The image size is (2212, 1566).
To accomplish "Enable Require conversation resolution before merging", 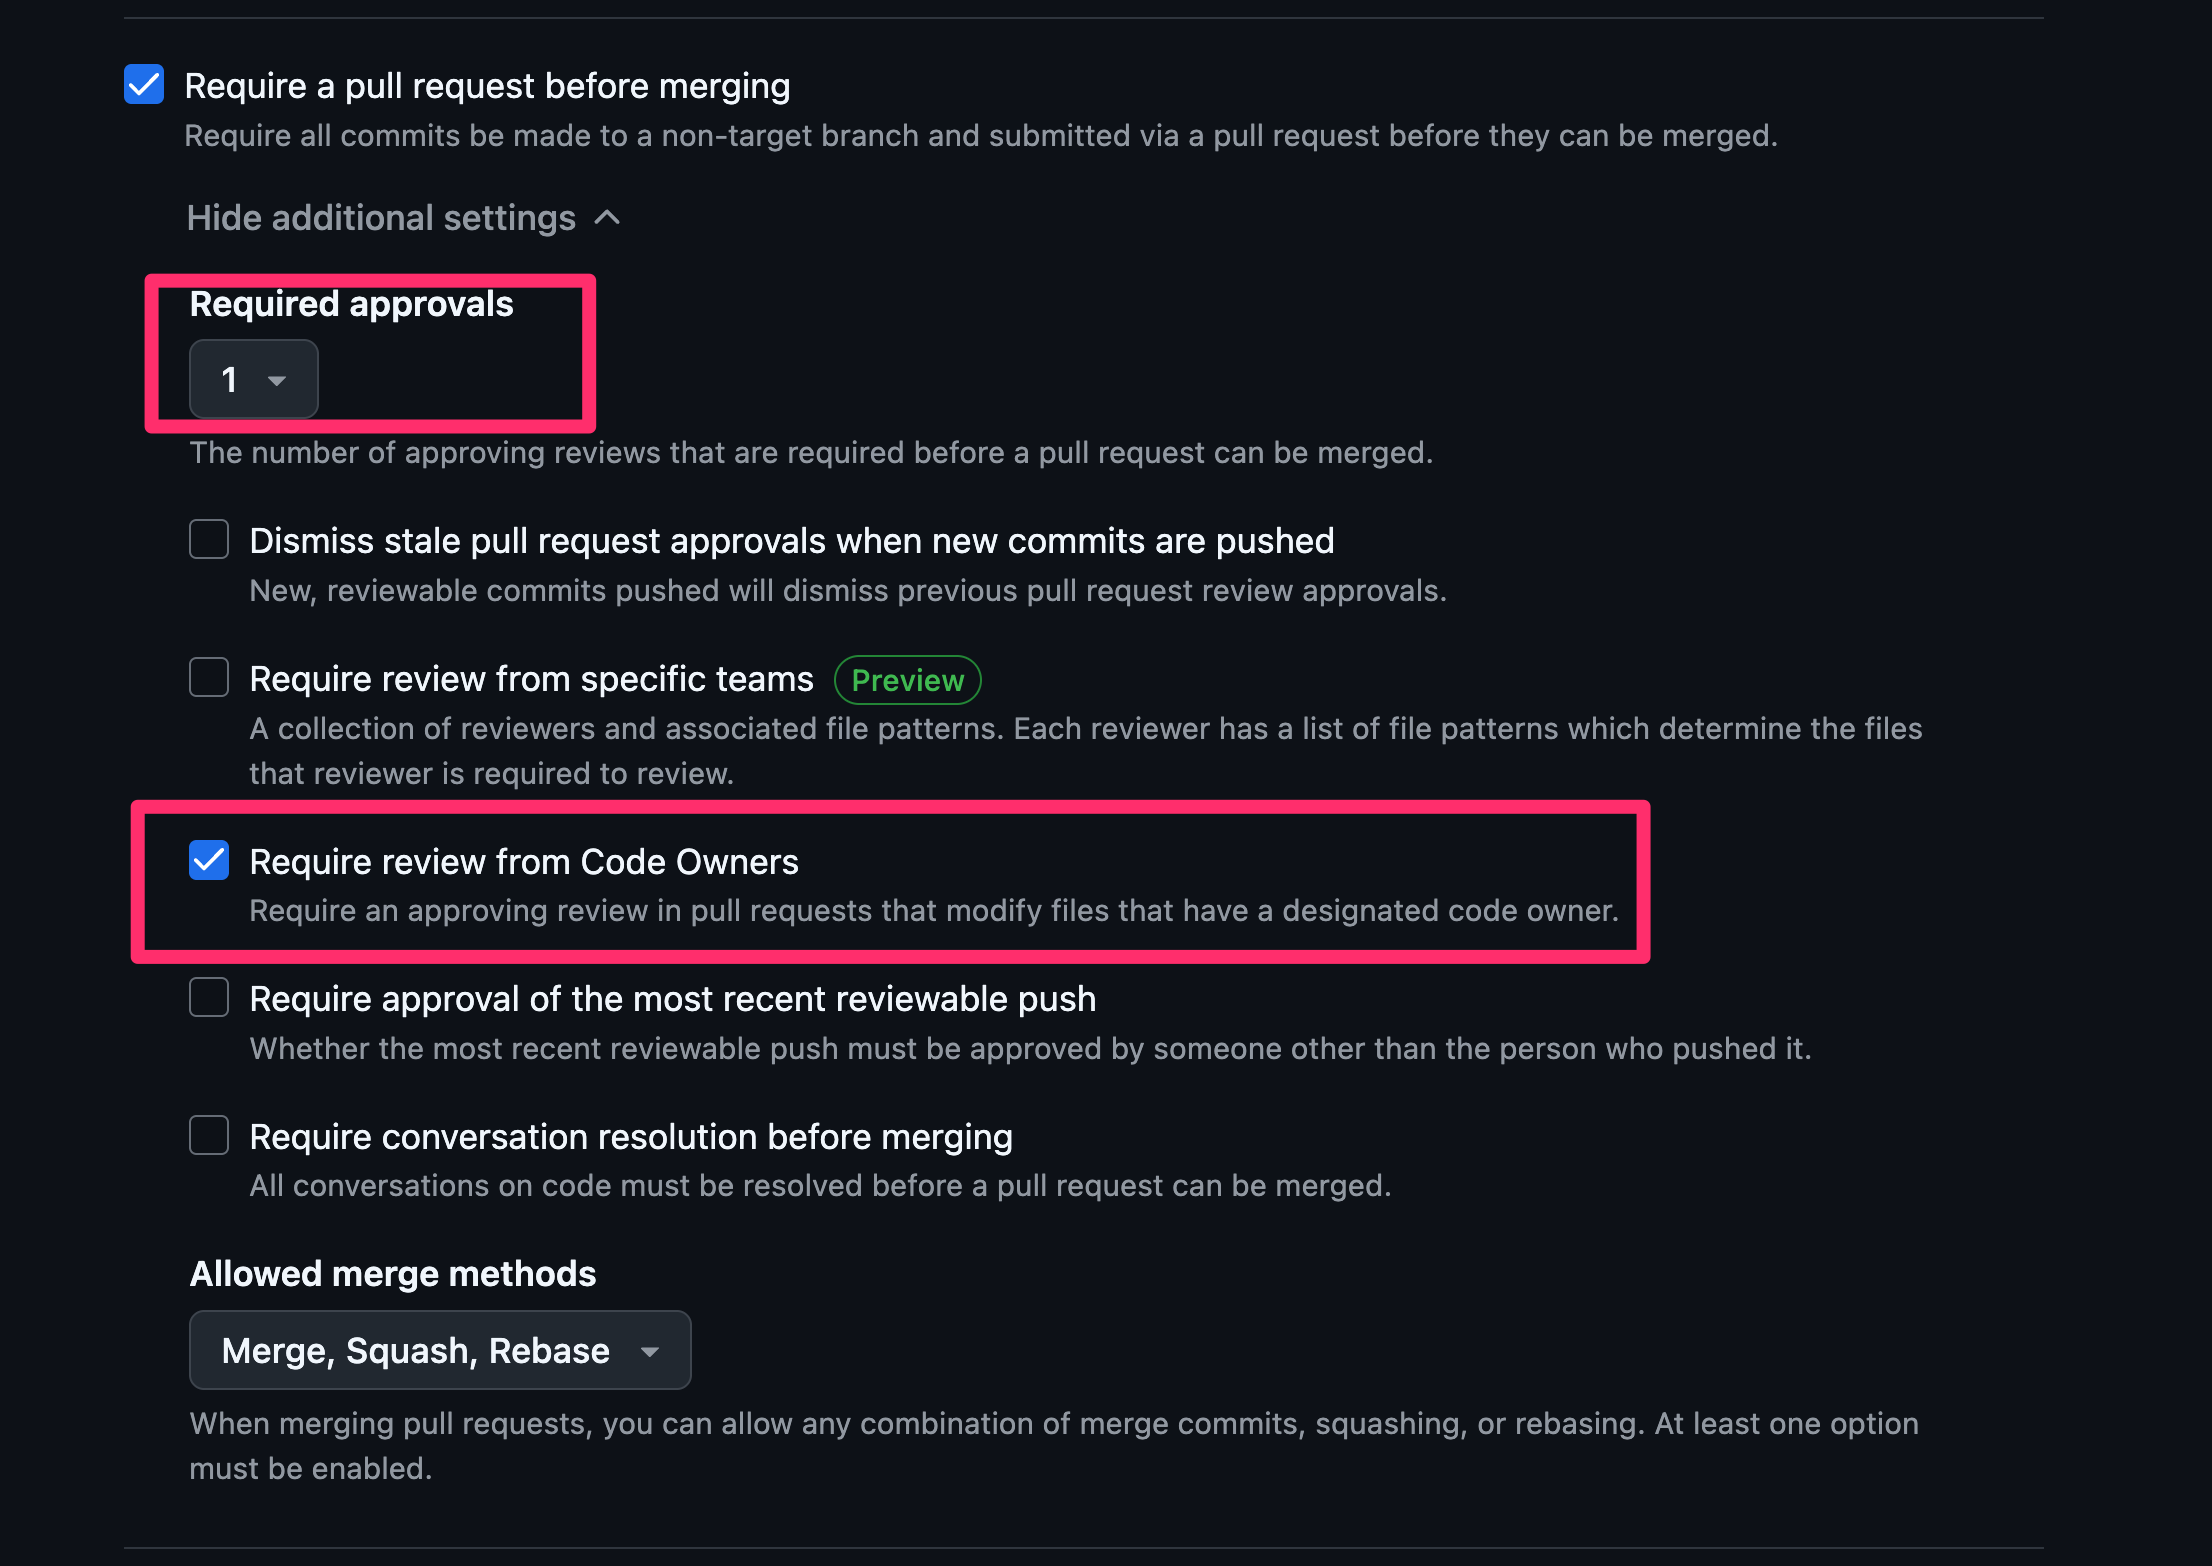I will pyautogui.click(x=209, y=1134).
